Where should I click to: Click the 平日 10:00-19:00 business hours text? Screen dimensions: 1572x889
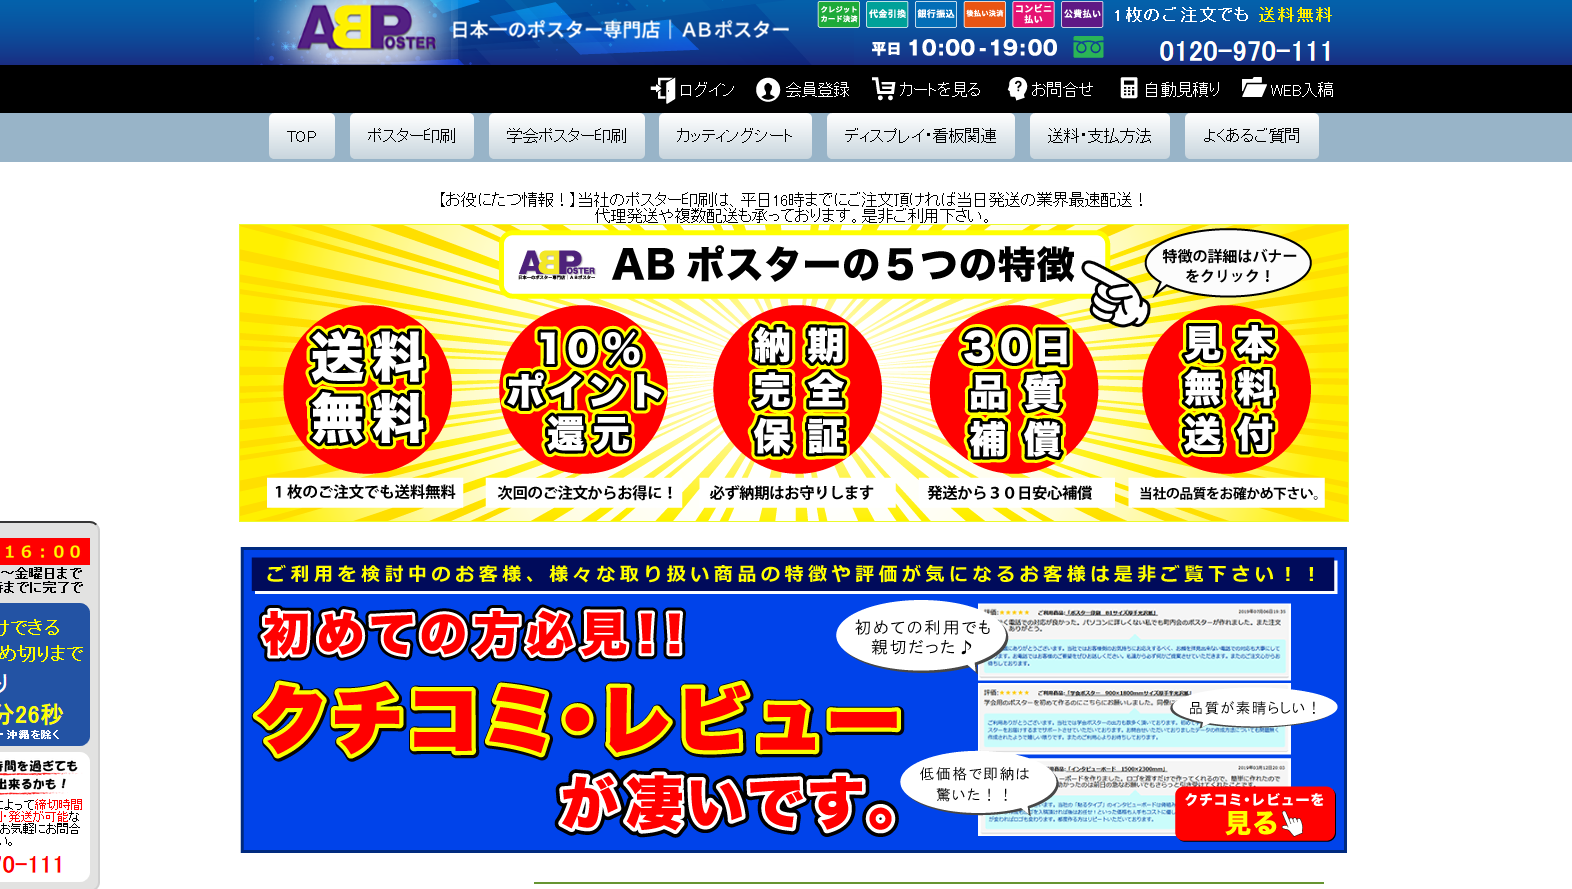click(x=964, y=48)
